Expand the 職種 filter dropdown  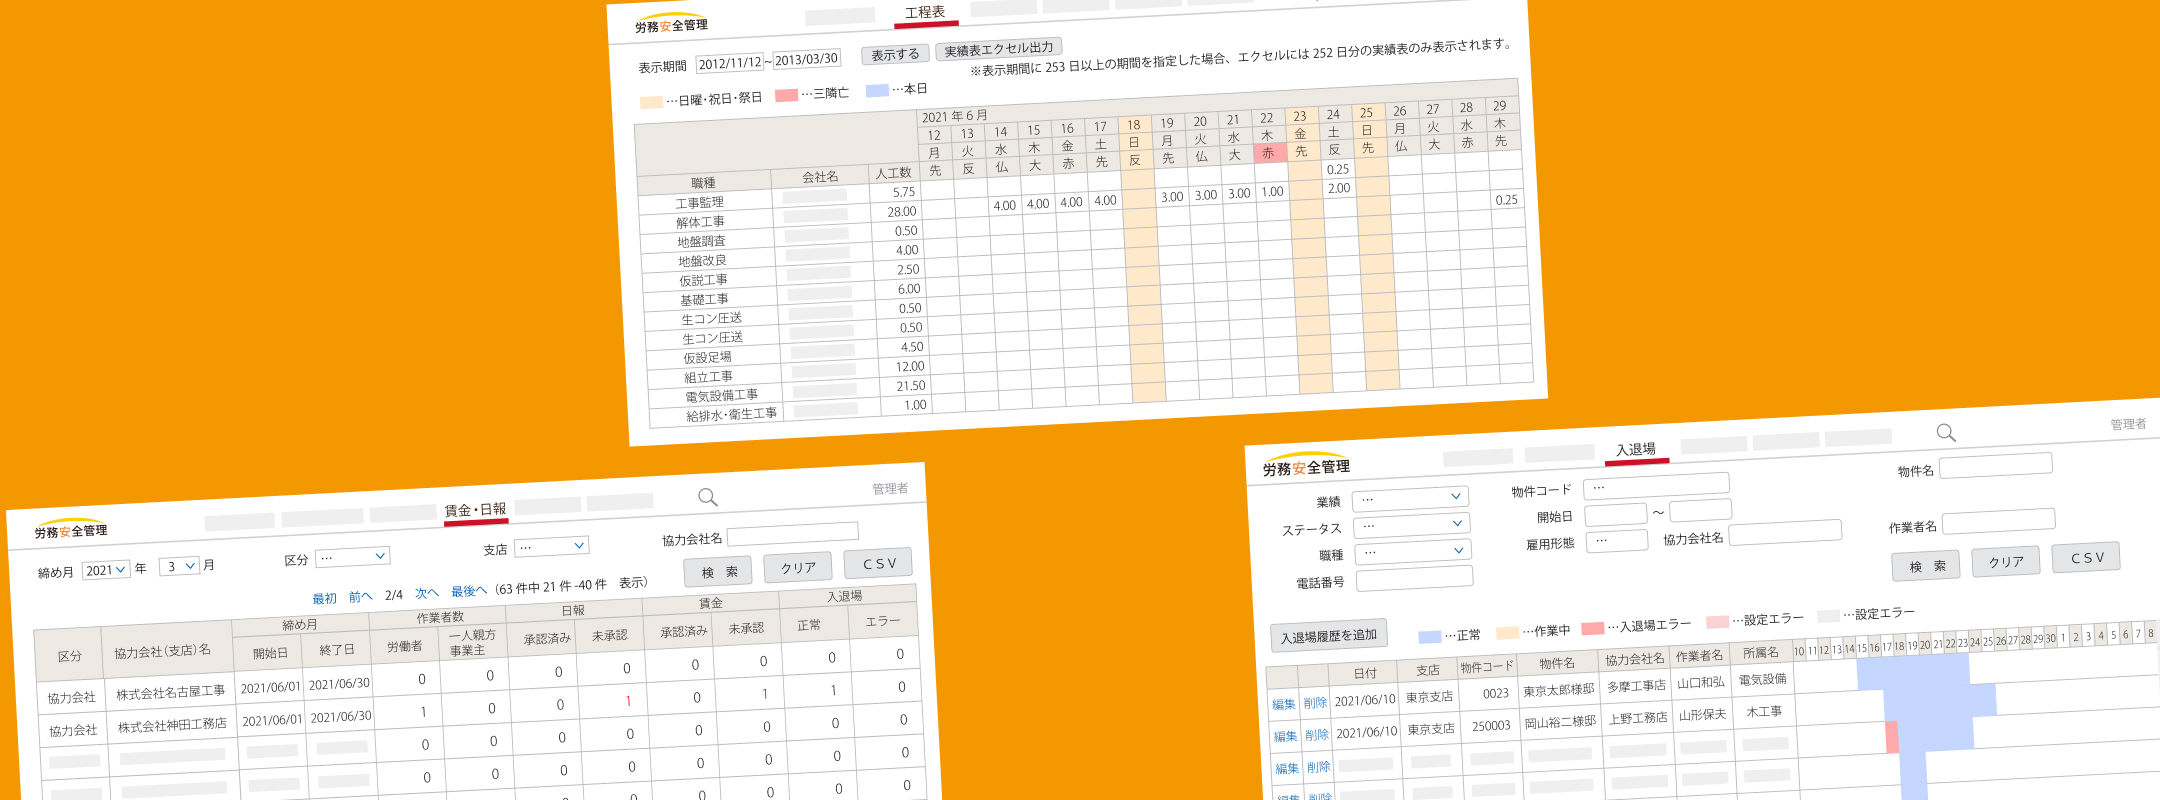tap(1411, 552)
